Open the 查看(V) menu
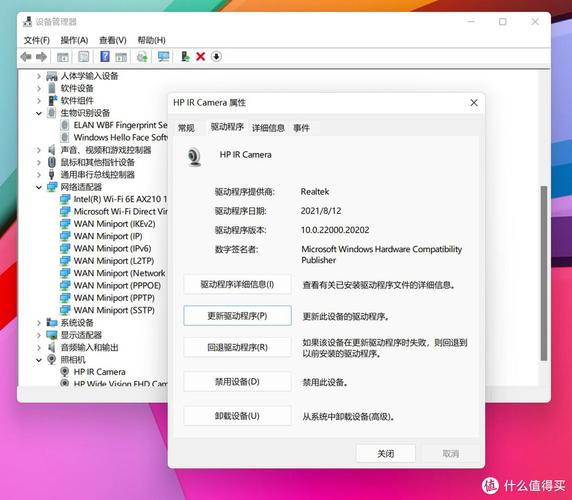This screenshot has height=500, width=572. coord(113,40)
